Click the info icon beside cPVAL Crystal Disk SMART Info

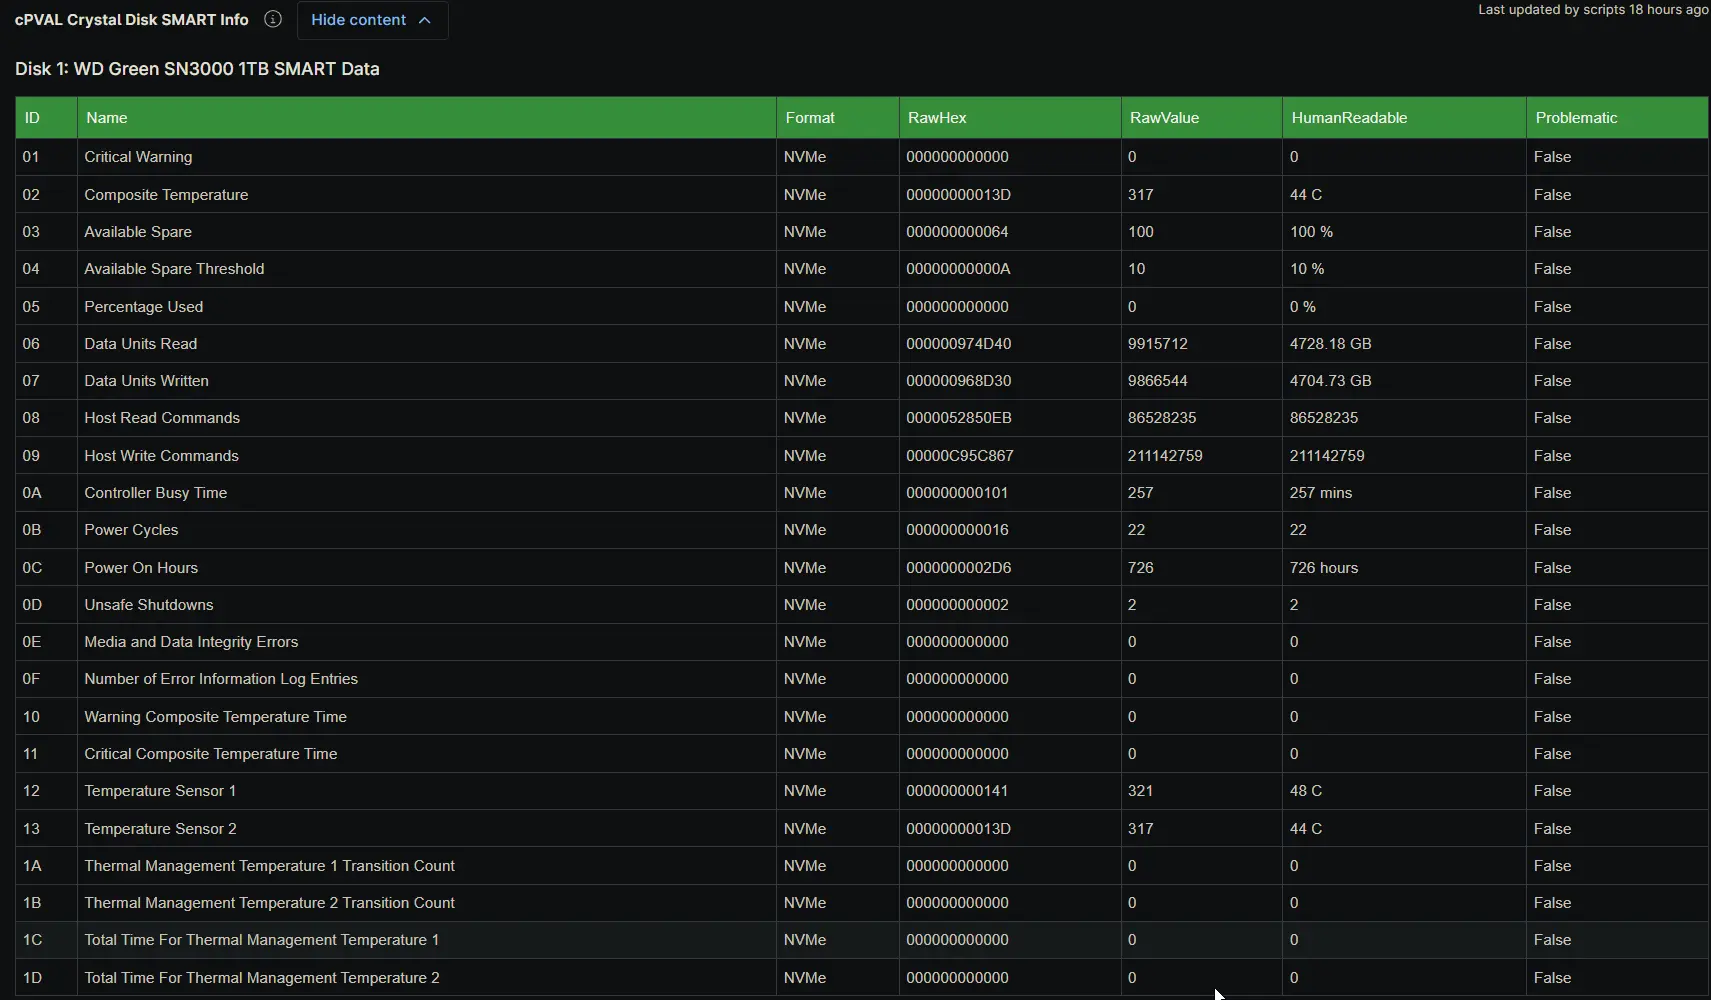point(272,19)
